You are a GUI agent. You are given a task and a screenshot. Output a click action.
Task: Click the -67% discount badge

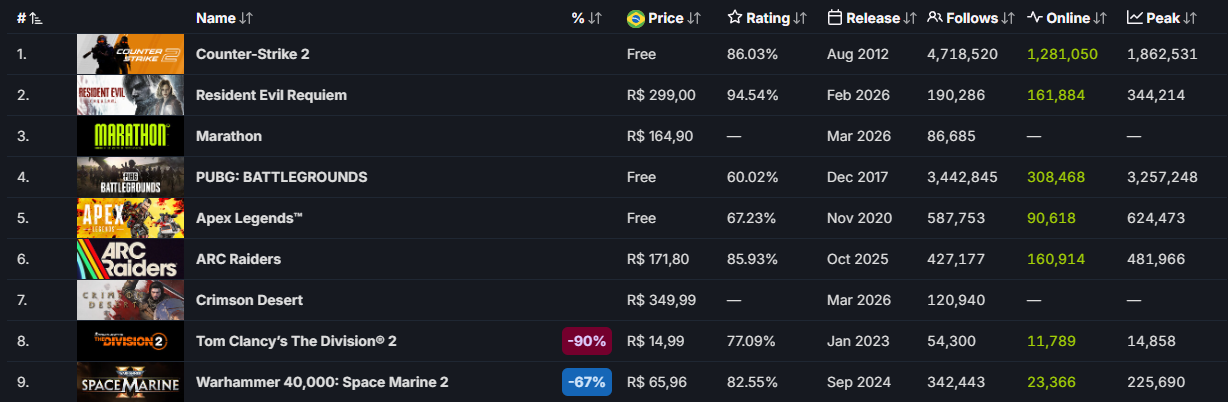coord(587,382)
